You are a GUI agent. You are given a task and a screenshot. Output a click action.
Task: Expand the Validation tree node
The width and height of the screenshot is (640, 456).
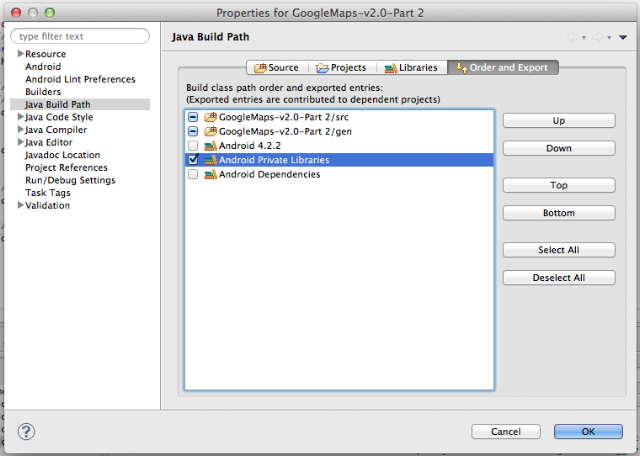click(20, 205)
